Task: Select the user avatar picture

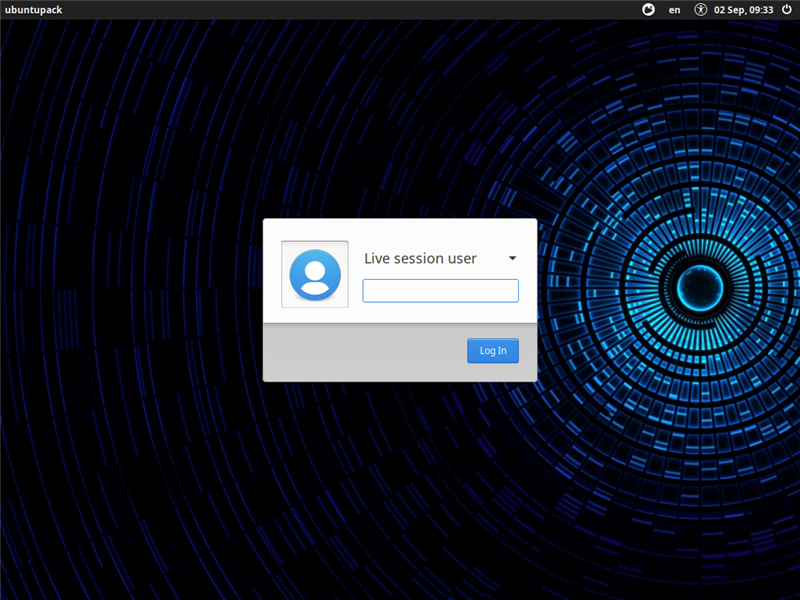Action: tap(315, 274)
